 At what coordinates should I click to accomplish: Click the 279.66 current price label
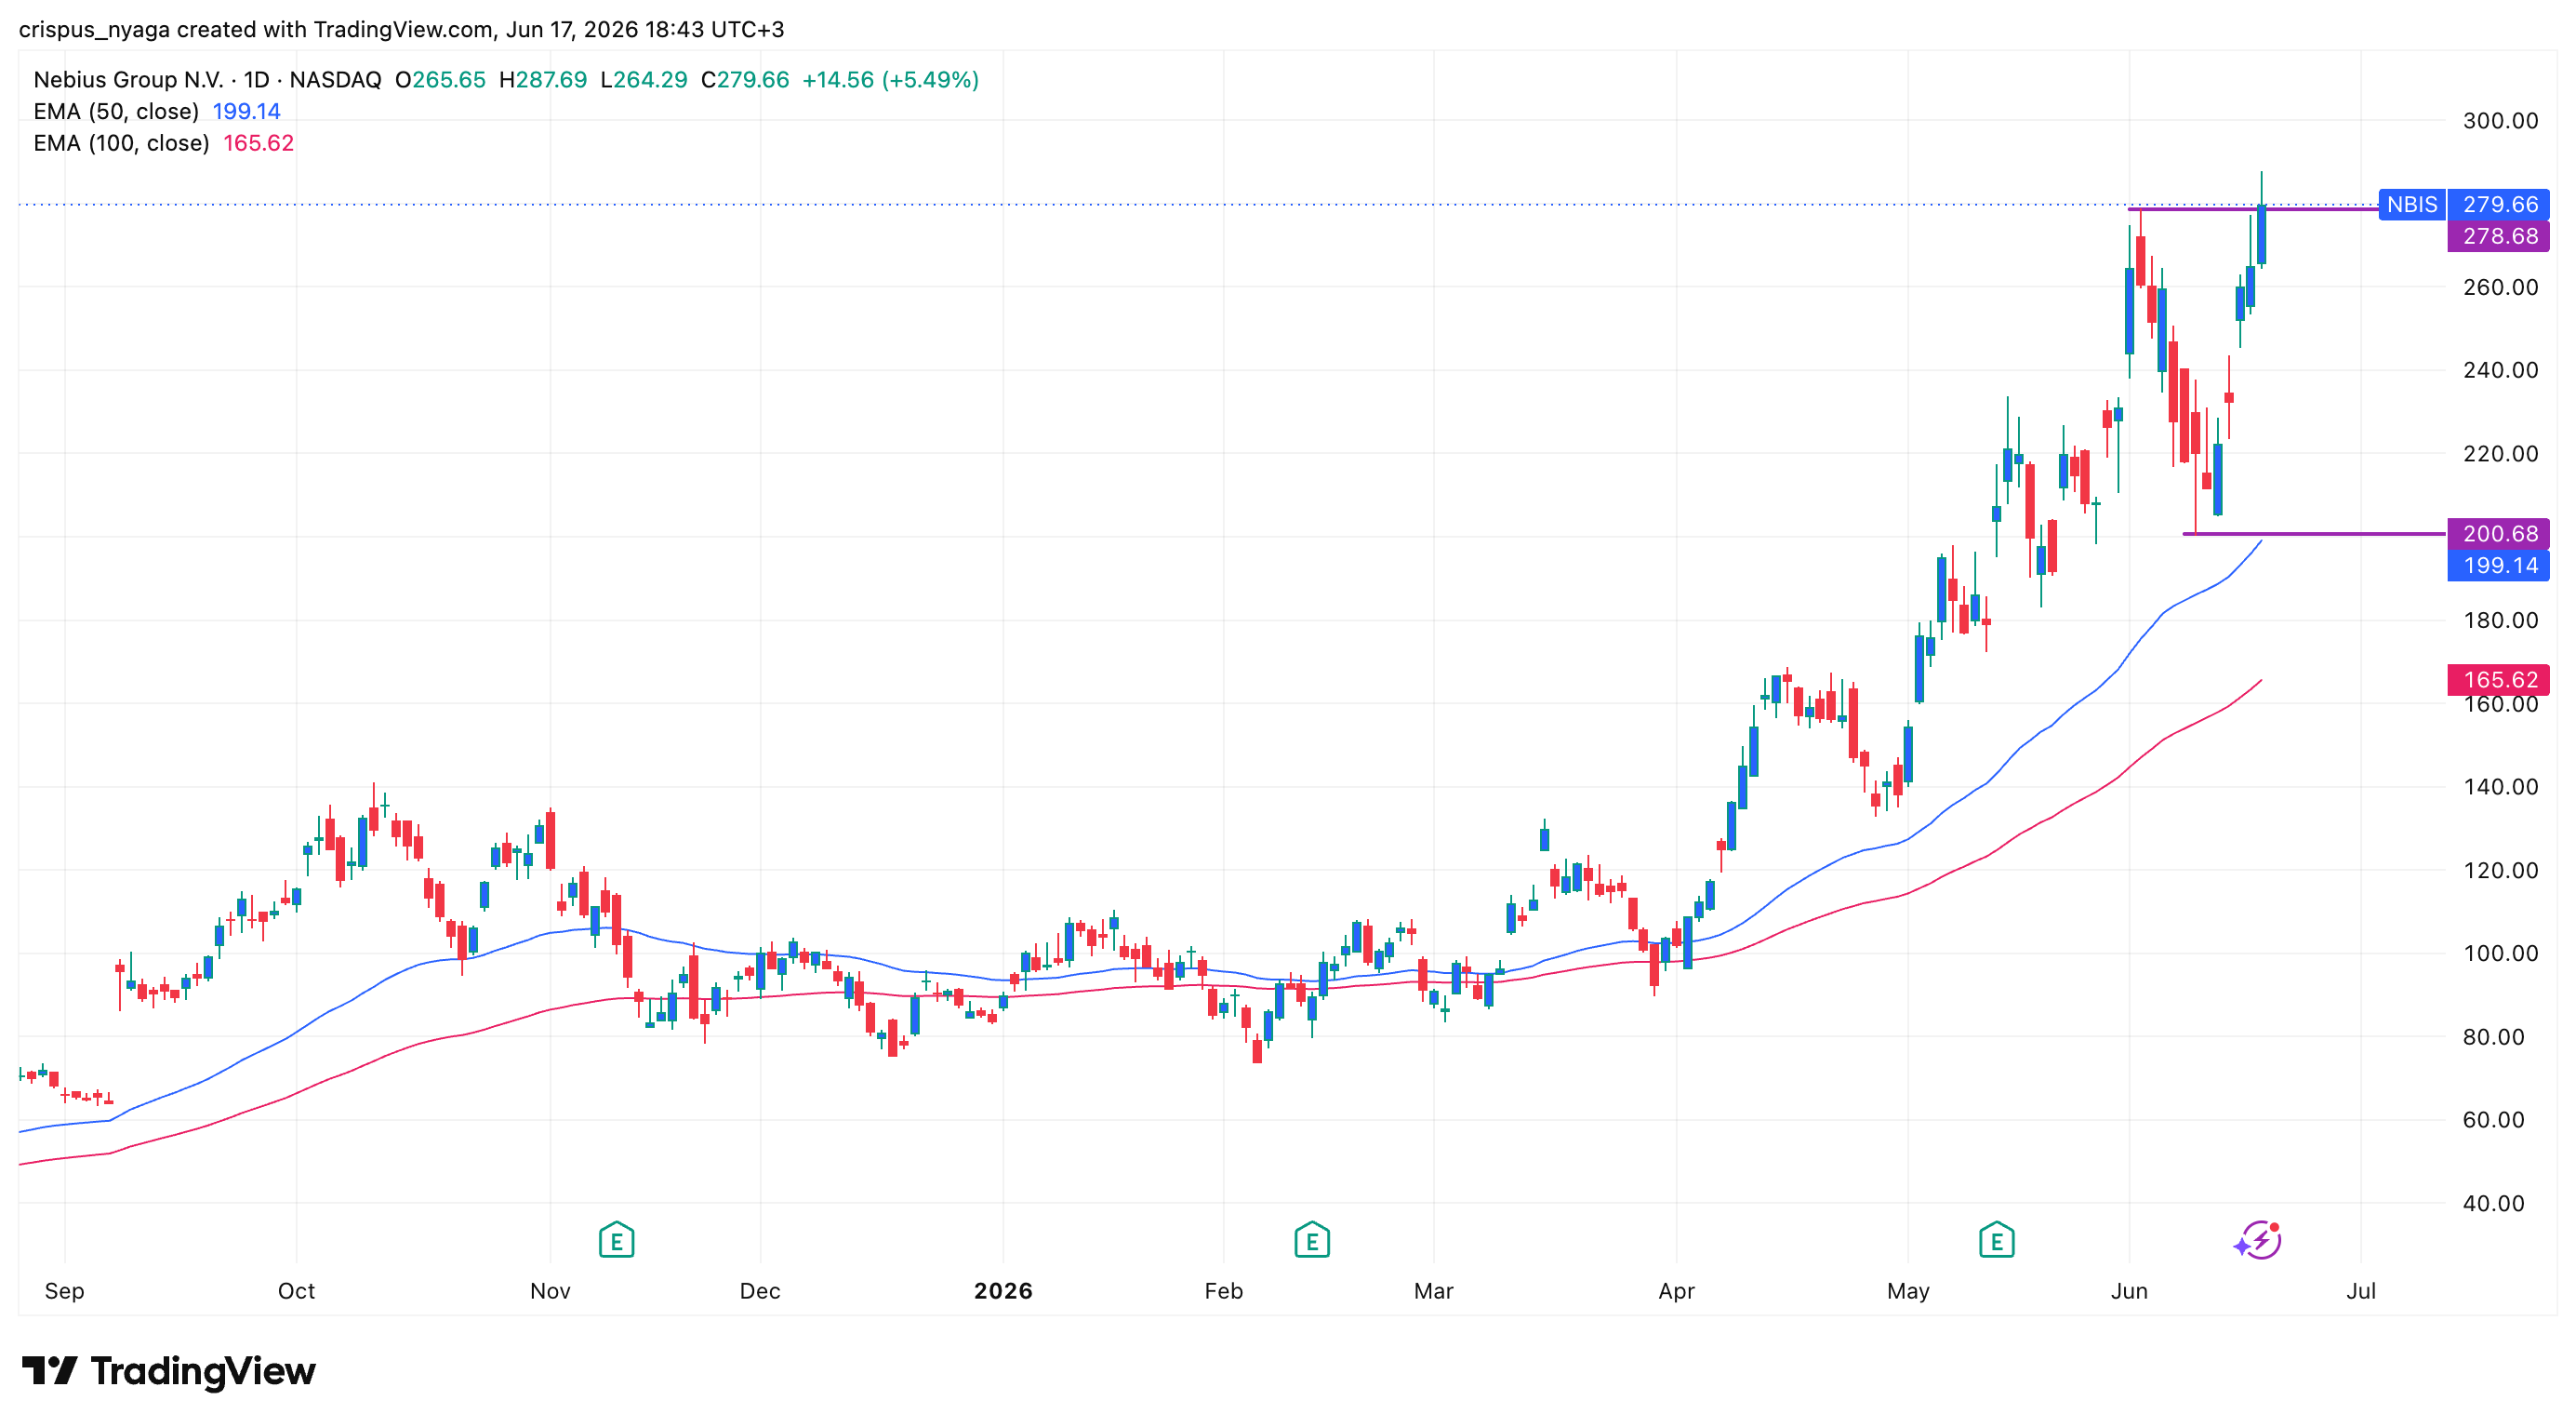point(2498,204)
